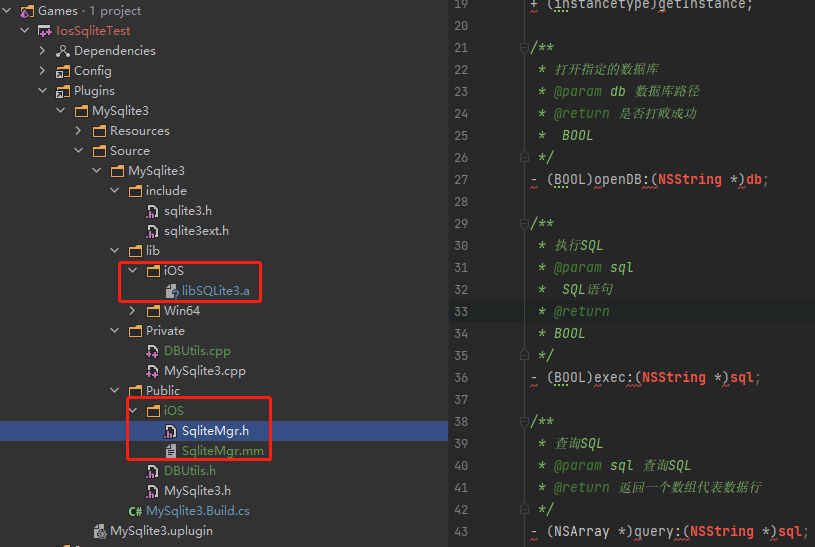This screenshot has height=547, width=815.
Task: Select sqlite3ext.h in the include folder
Action: point(196,231)
